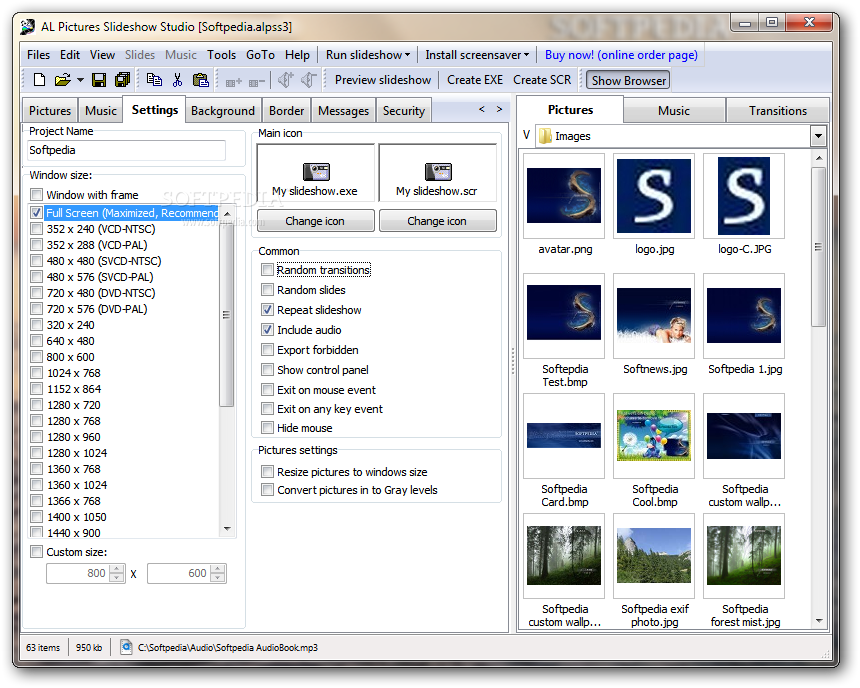
Task: Click Preview slideshow button
Action: [383, 80]
